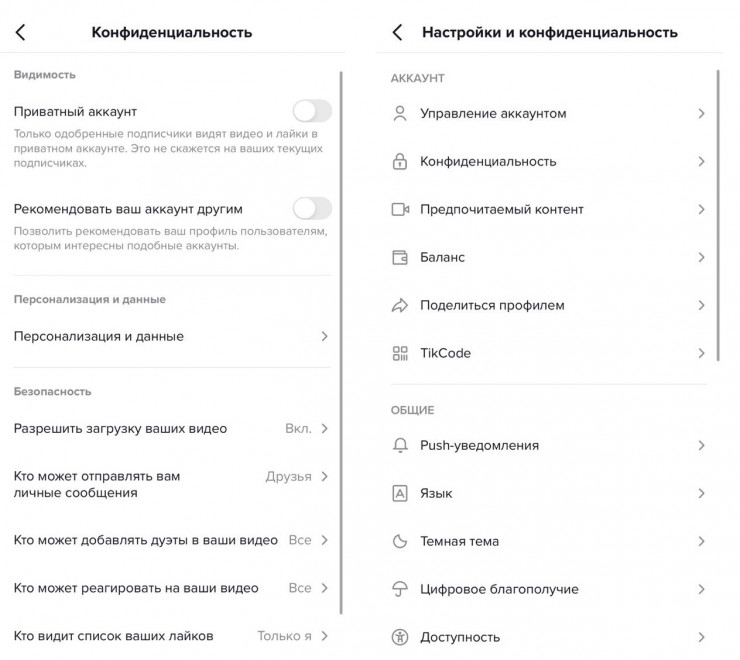Click the lock icon beside Конфиденциальность
The height and width of the screenshot is (660, 740).
[x=400, y=161]
